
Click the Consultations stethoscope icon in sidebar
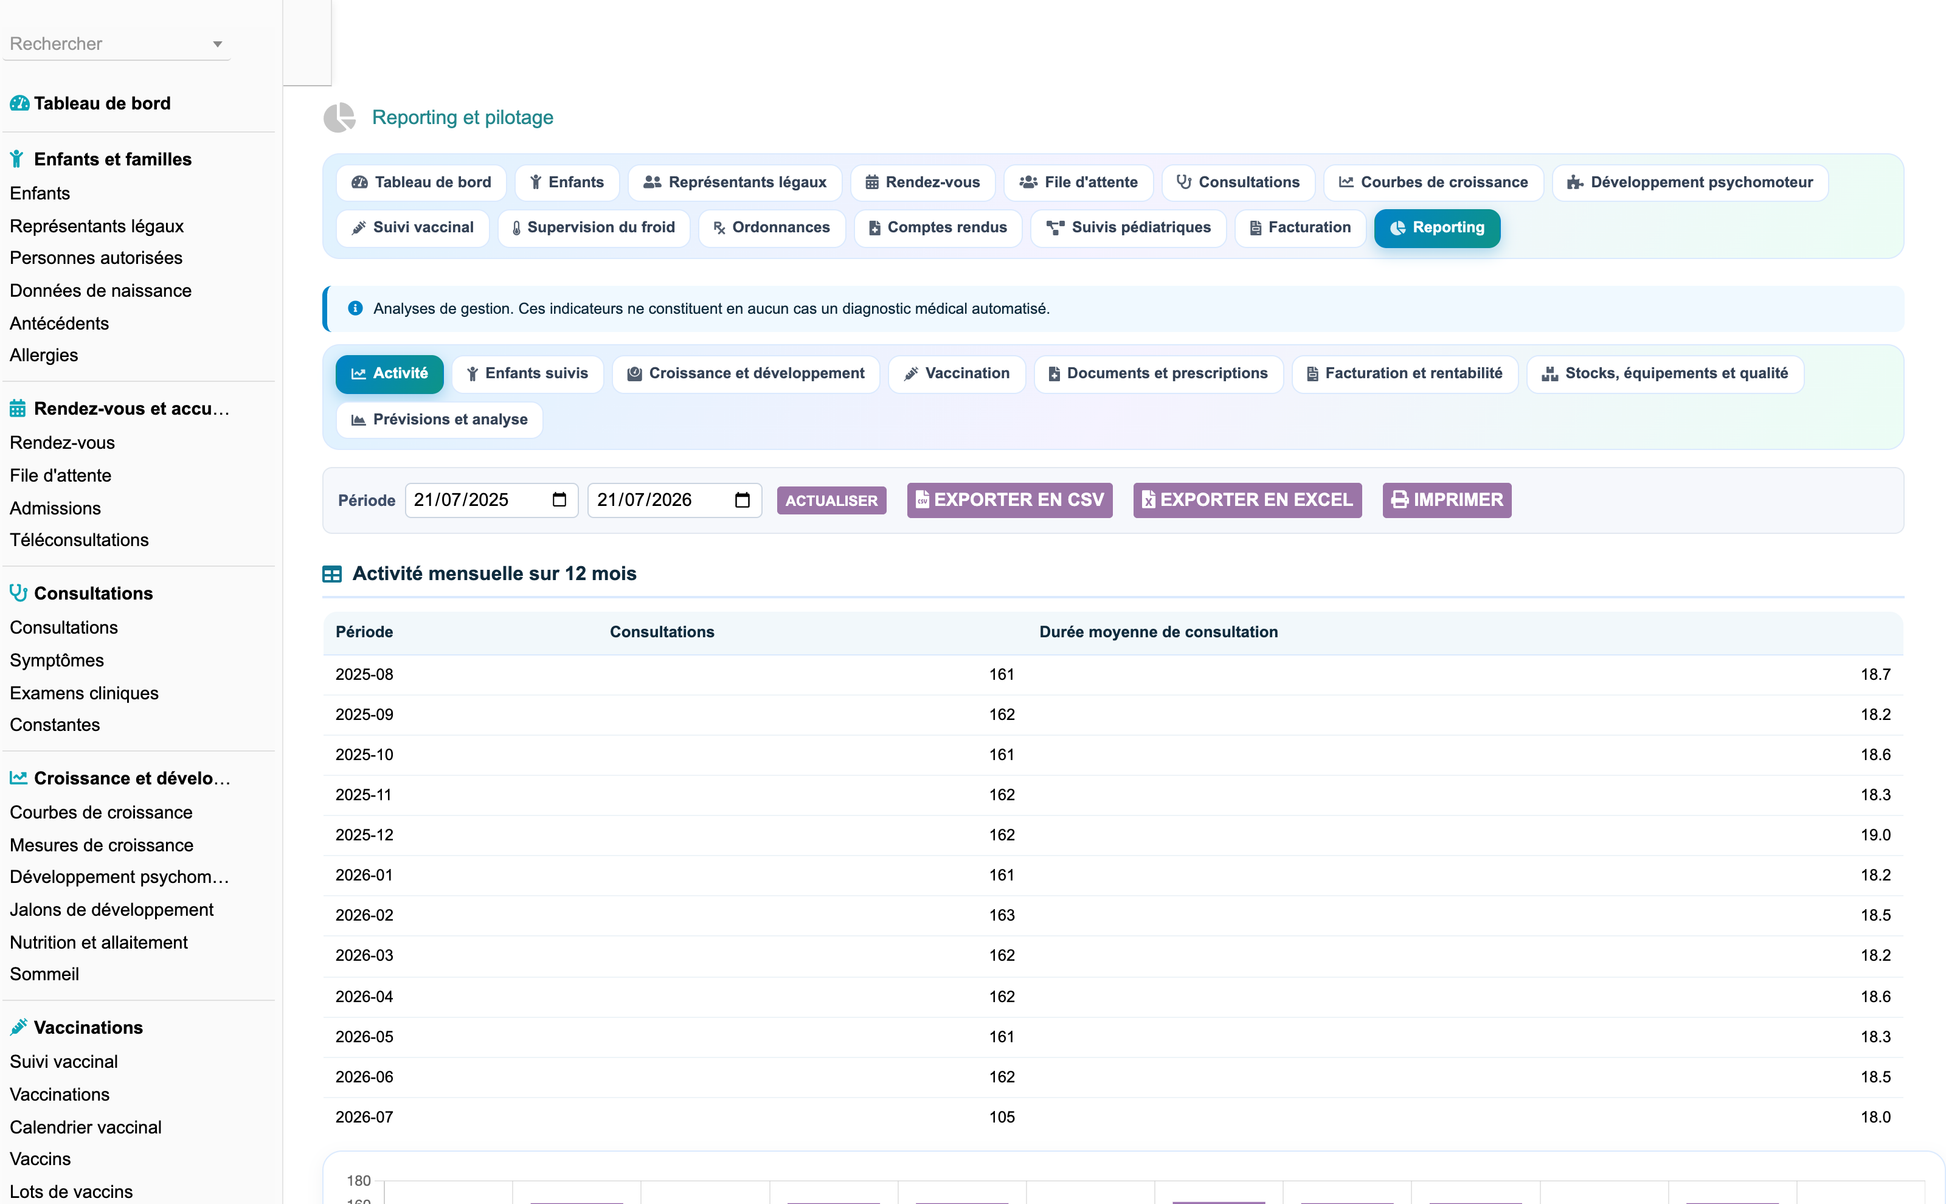pyautogui.click(x=18, y=592)
